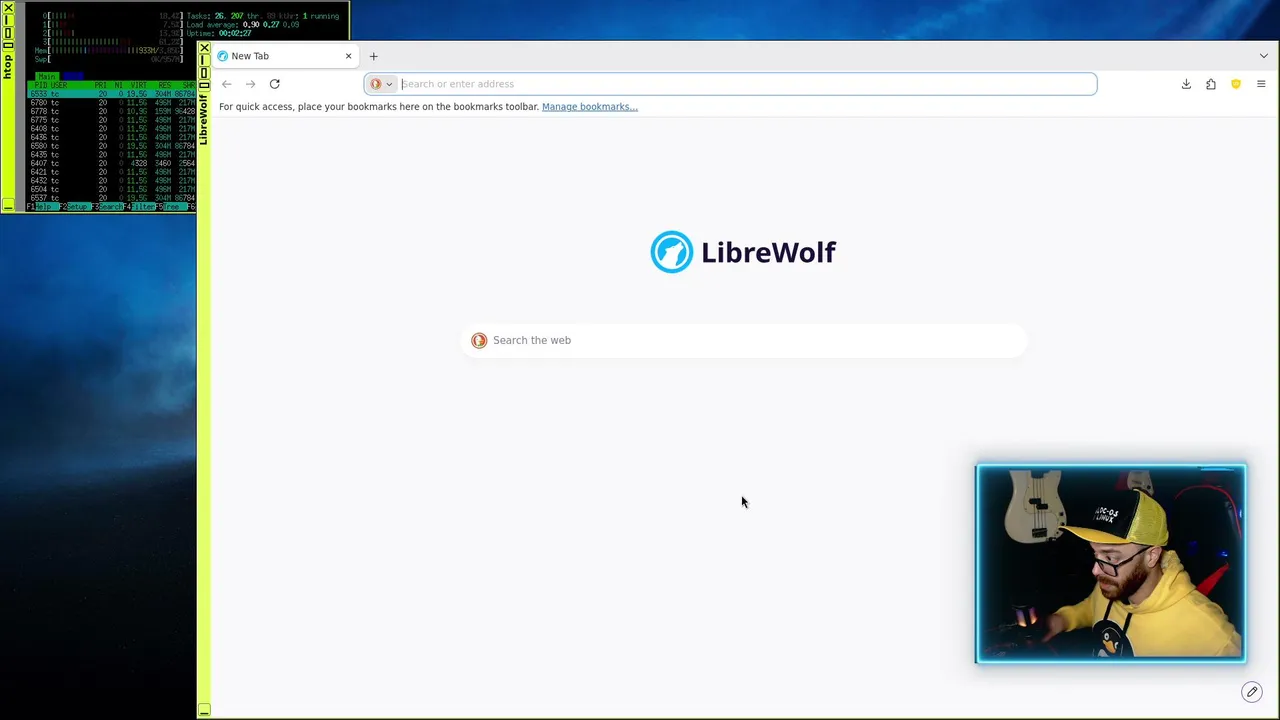
Task: Expand the list all tabs chevron
Action: [1264, 56]
